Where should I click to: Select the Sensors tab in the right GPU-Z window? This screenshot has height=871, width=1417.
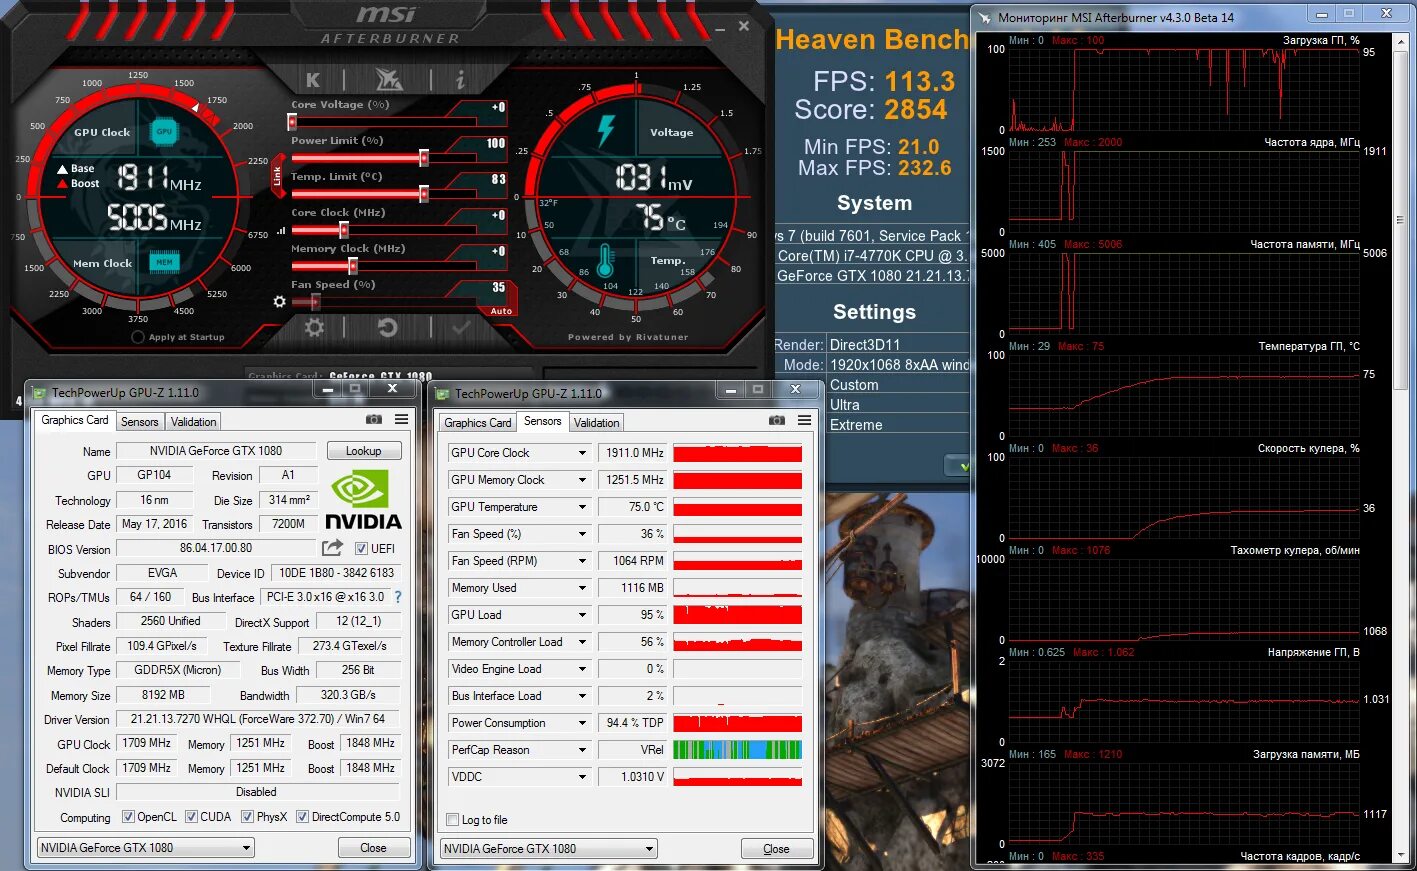[x=543, y=421]
